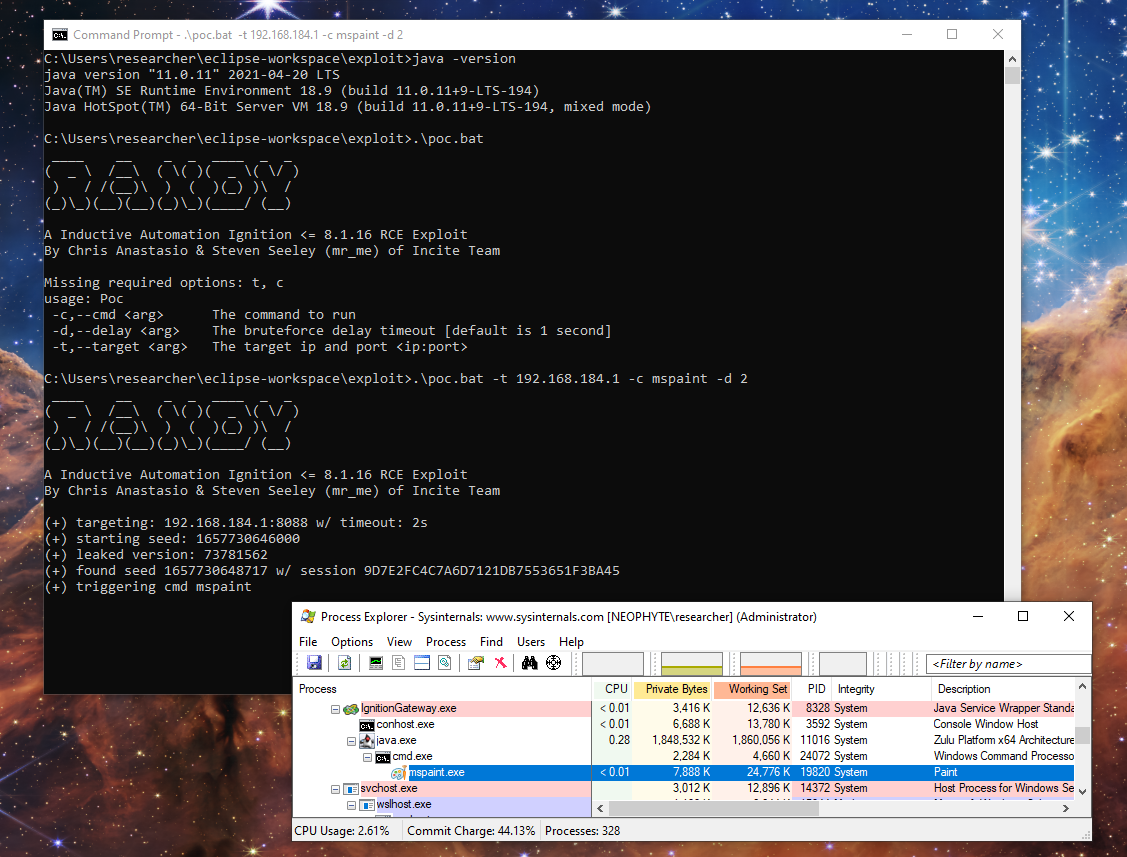The image size is (1127, 857).
Task: Click the Process Explorer title bar icon
Action: 308,616
